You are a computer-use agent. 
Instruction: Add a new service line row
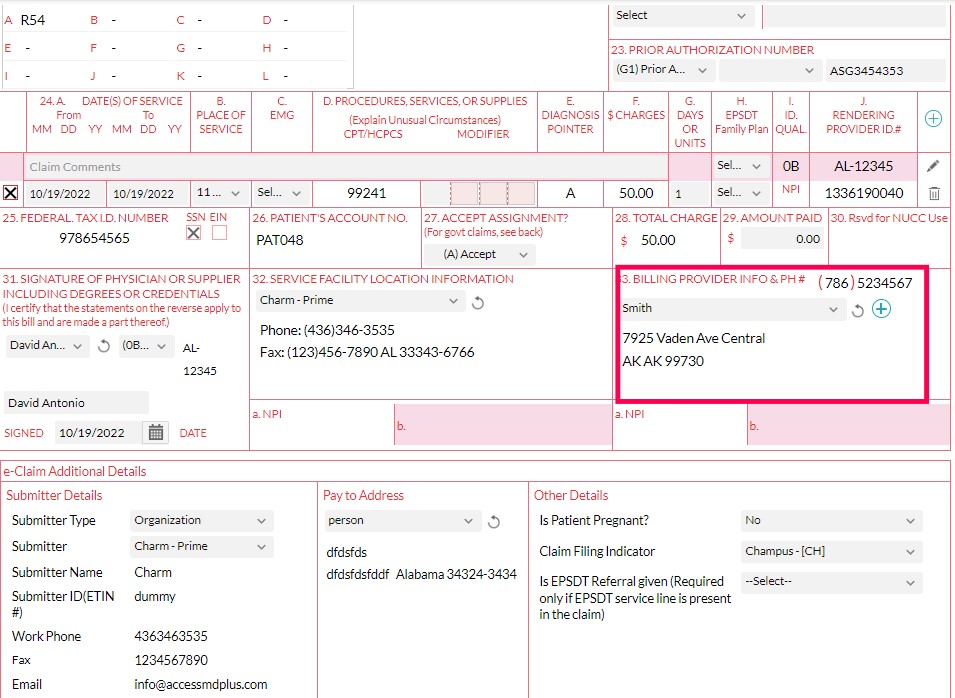(x=932, y=118)
